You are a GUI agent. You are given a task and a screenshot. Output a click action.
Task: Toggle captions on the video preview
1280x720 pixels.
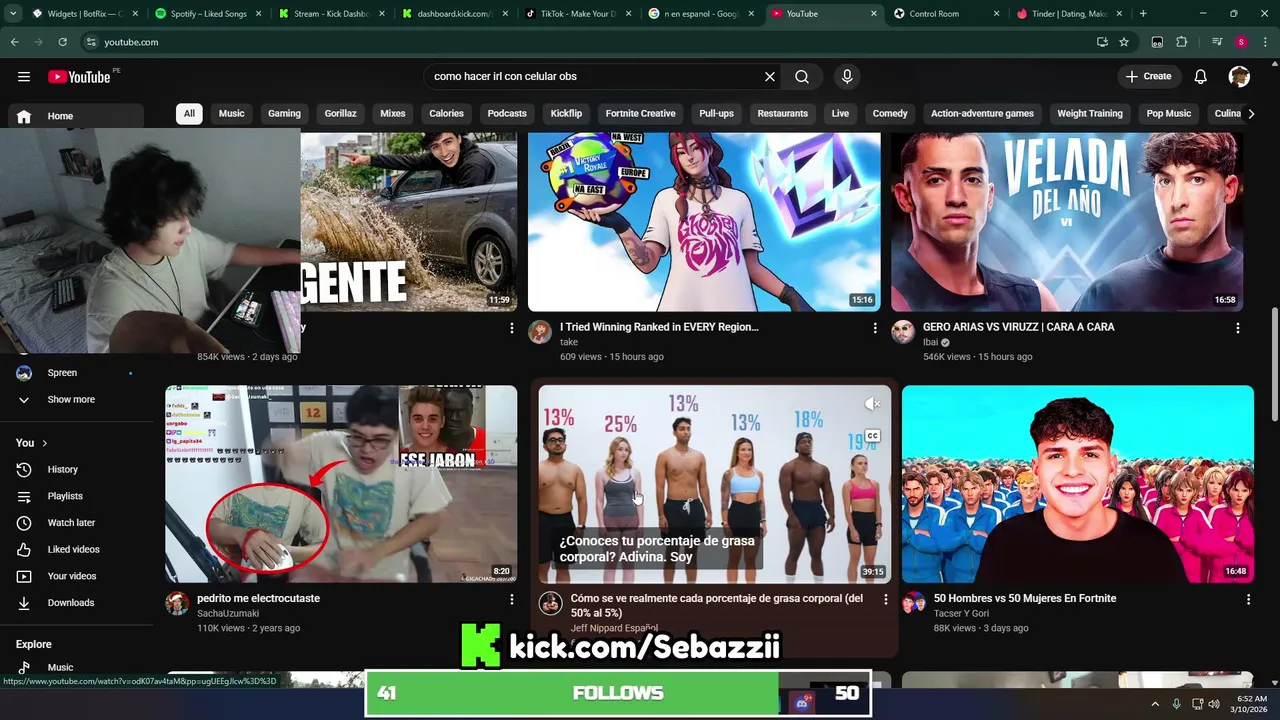coord(872,436)
